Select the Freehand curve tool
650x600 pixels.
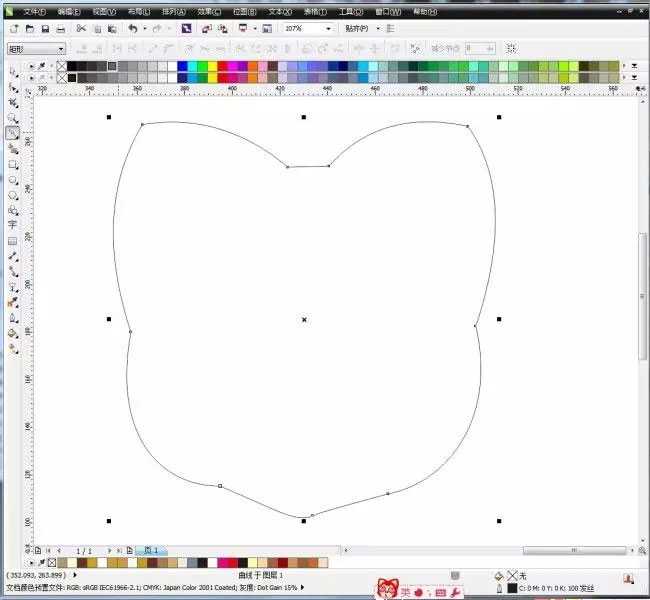tap(13, 133)
